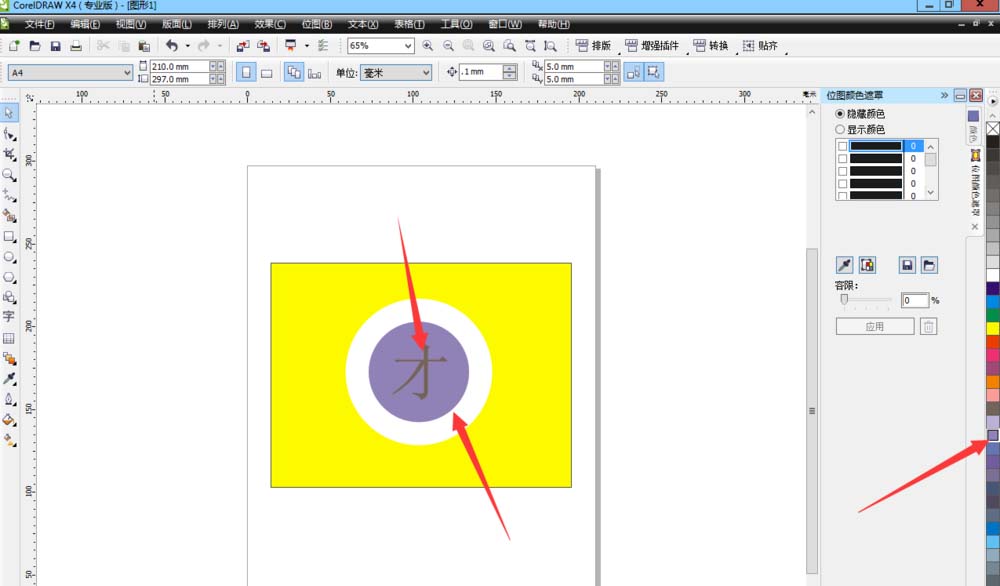Click the Edit Color icon in mask panel
Image resolution: width=1000 pixels, height=586 pixels.
[x=867, y=265]
